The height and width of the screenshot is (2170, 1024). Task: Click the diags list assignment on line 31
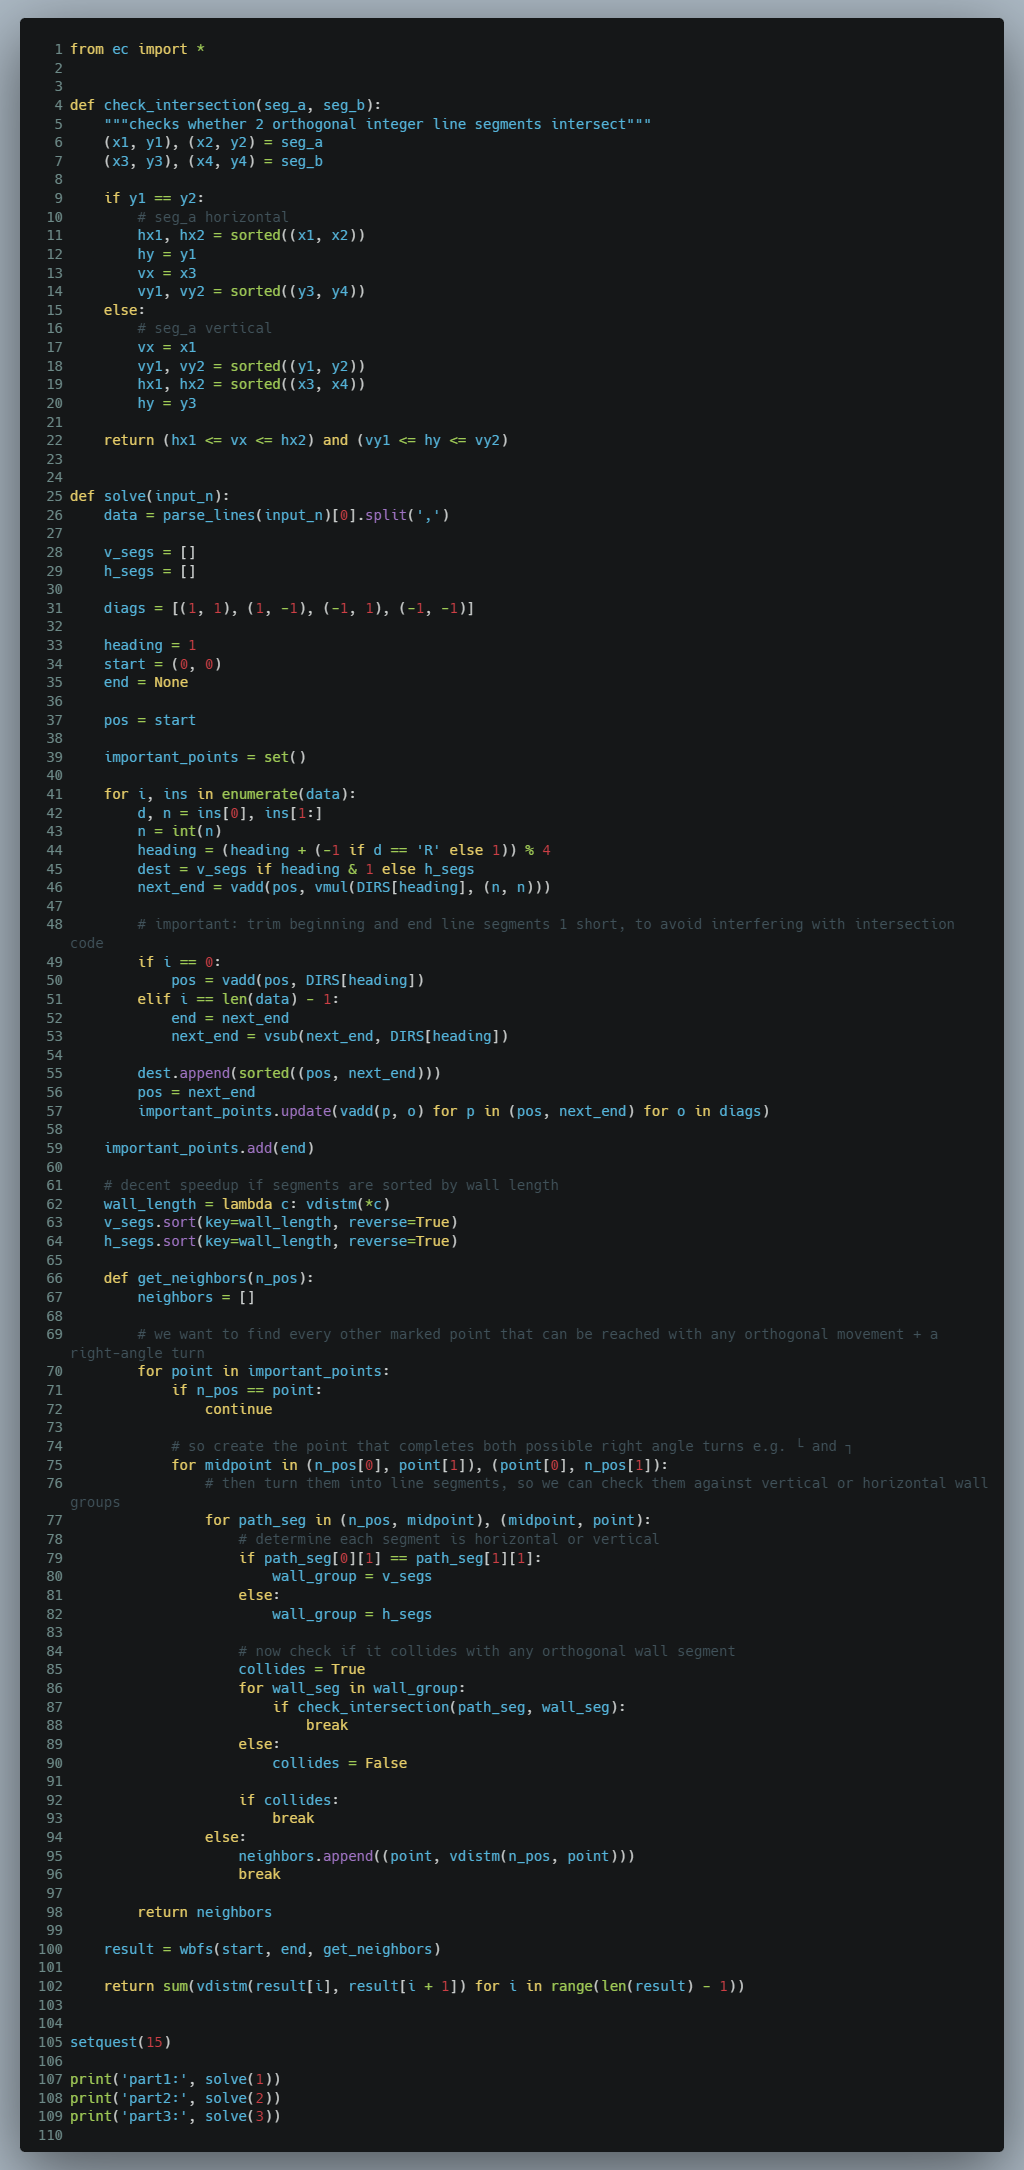pos(289,608)
